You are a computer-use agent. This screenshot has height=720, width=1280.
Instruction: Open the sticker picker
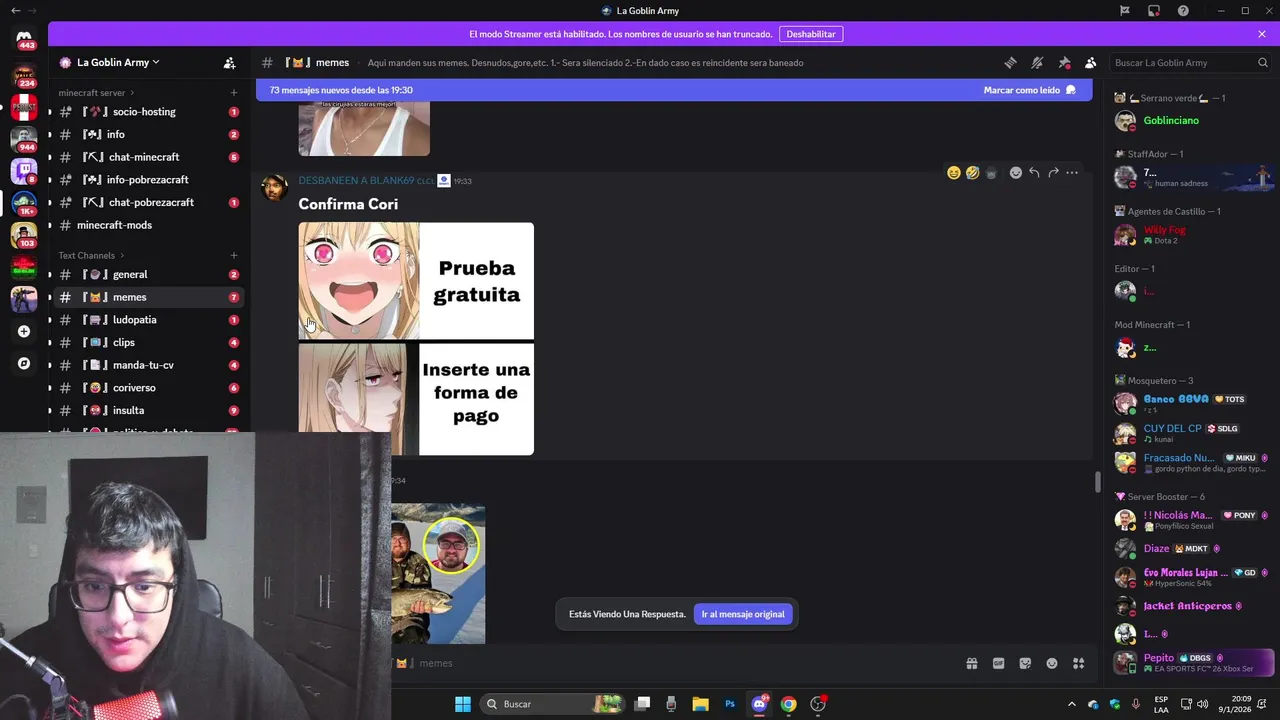(1025, 663)
